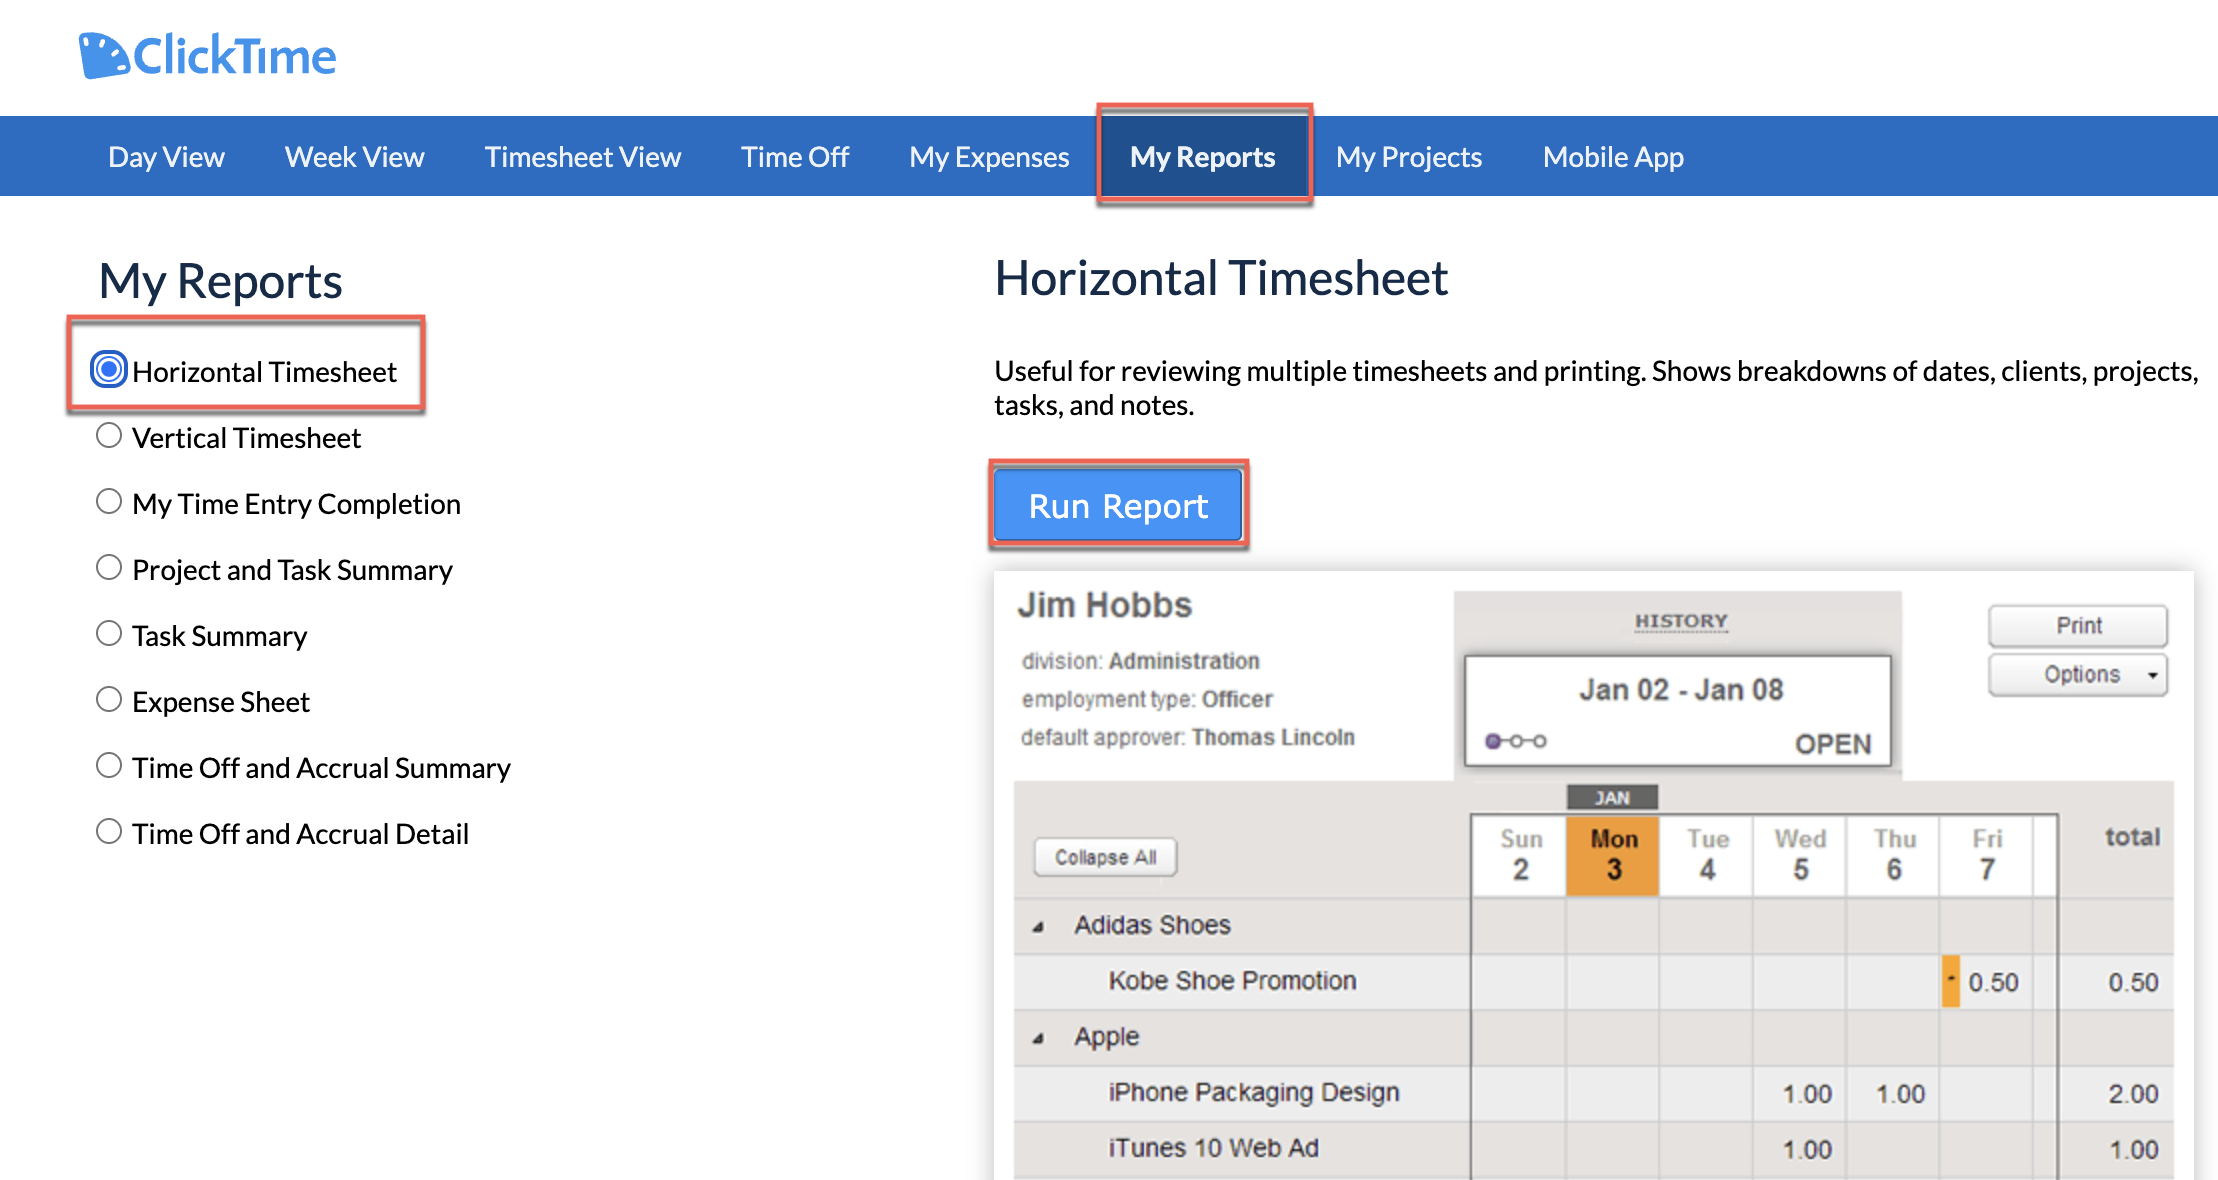Click the ClickTime logo
The width and height of the screenshot is (2218, 1180).
(208, 55)
